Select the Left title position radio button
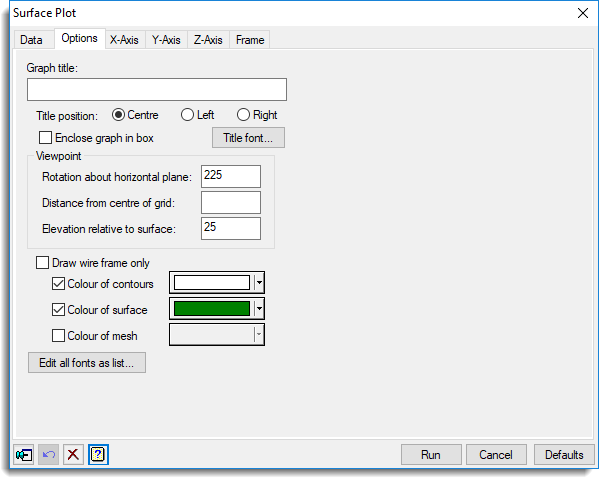 pyautogui.click(x=187, y=115)
